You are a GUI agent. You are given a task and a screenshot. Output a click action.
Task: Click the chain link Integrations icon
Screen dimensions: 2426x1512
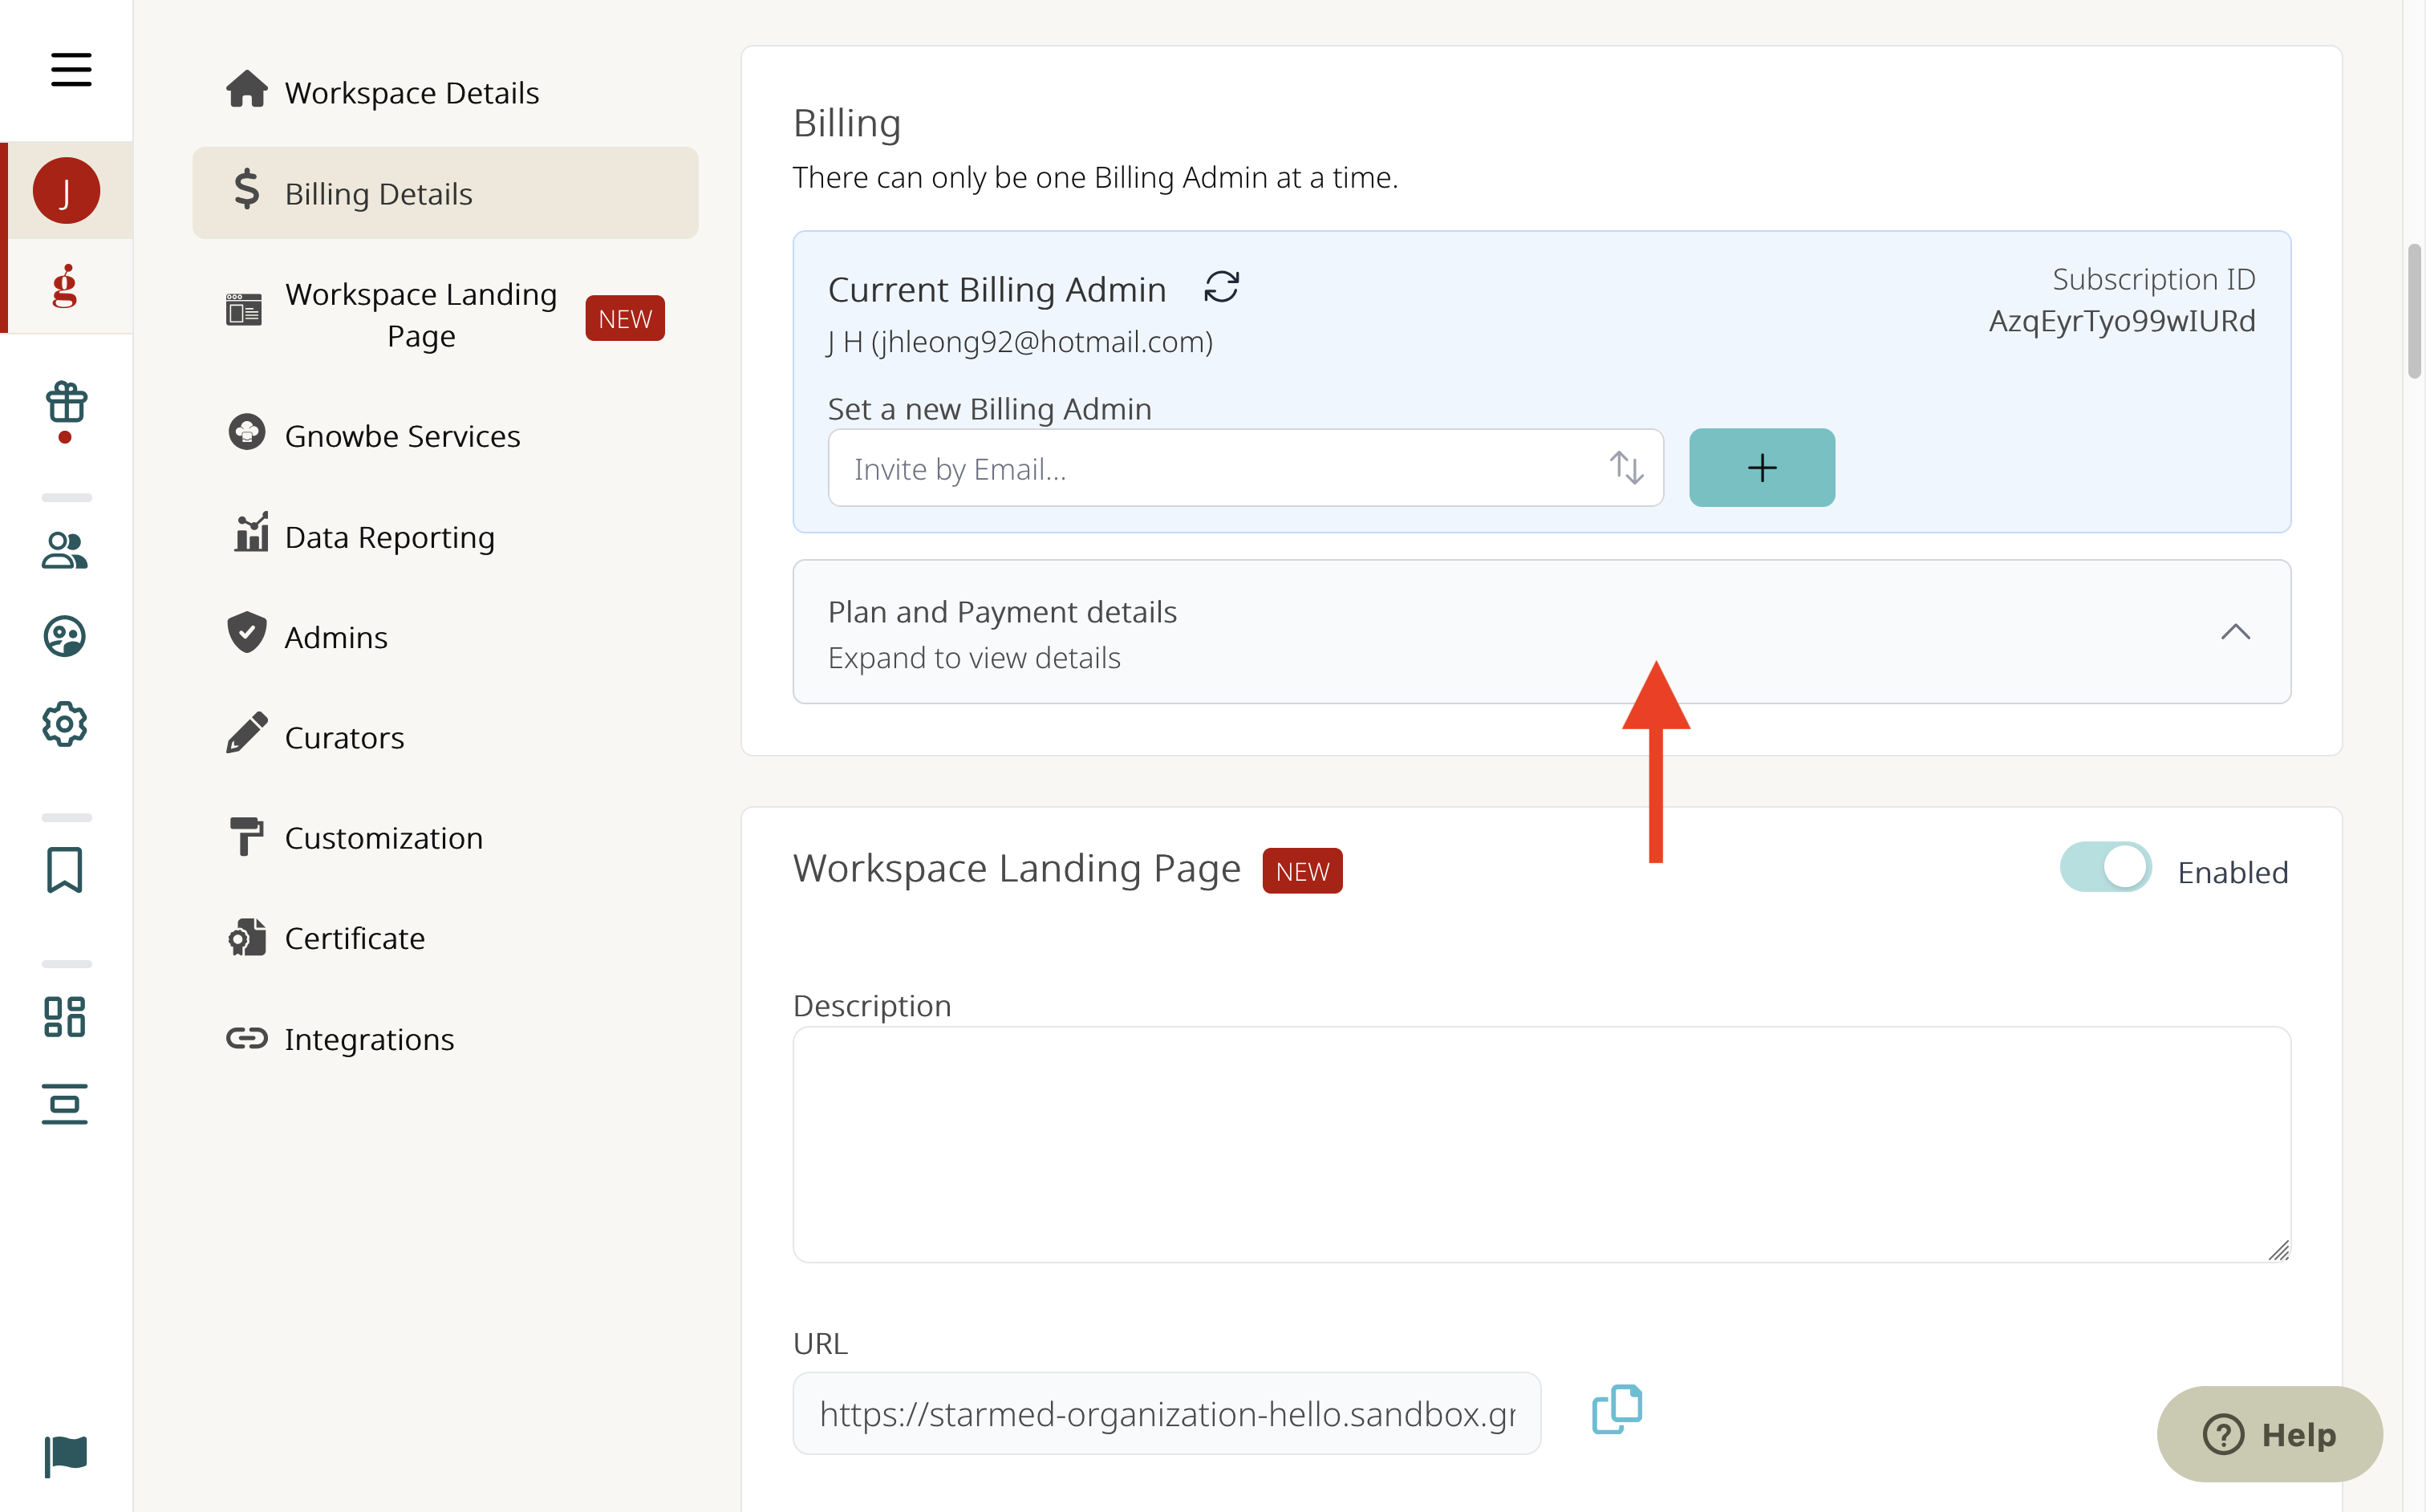(246, 1038)
